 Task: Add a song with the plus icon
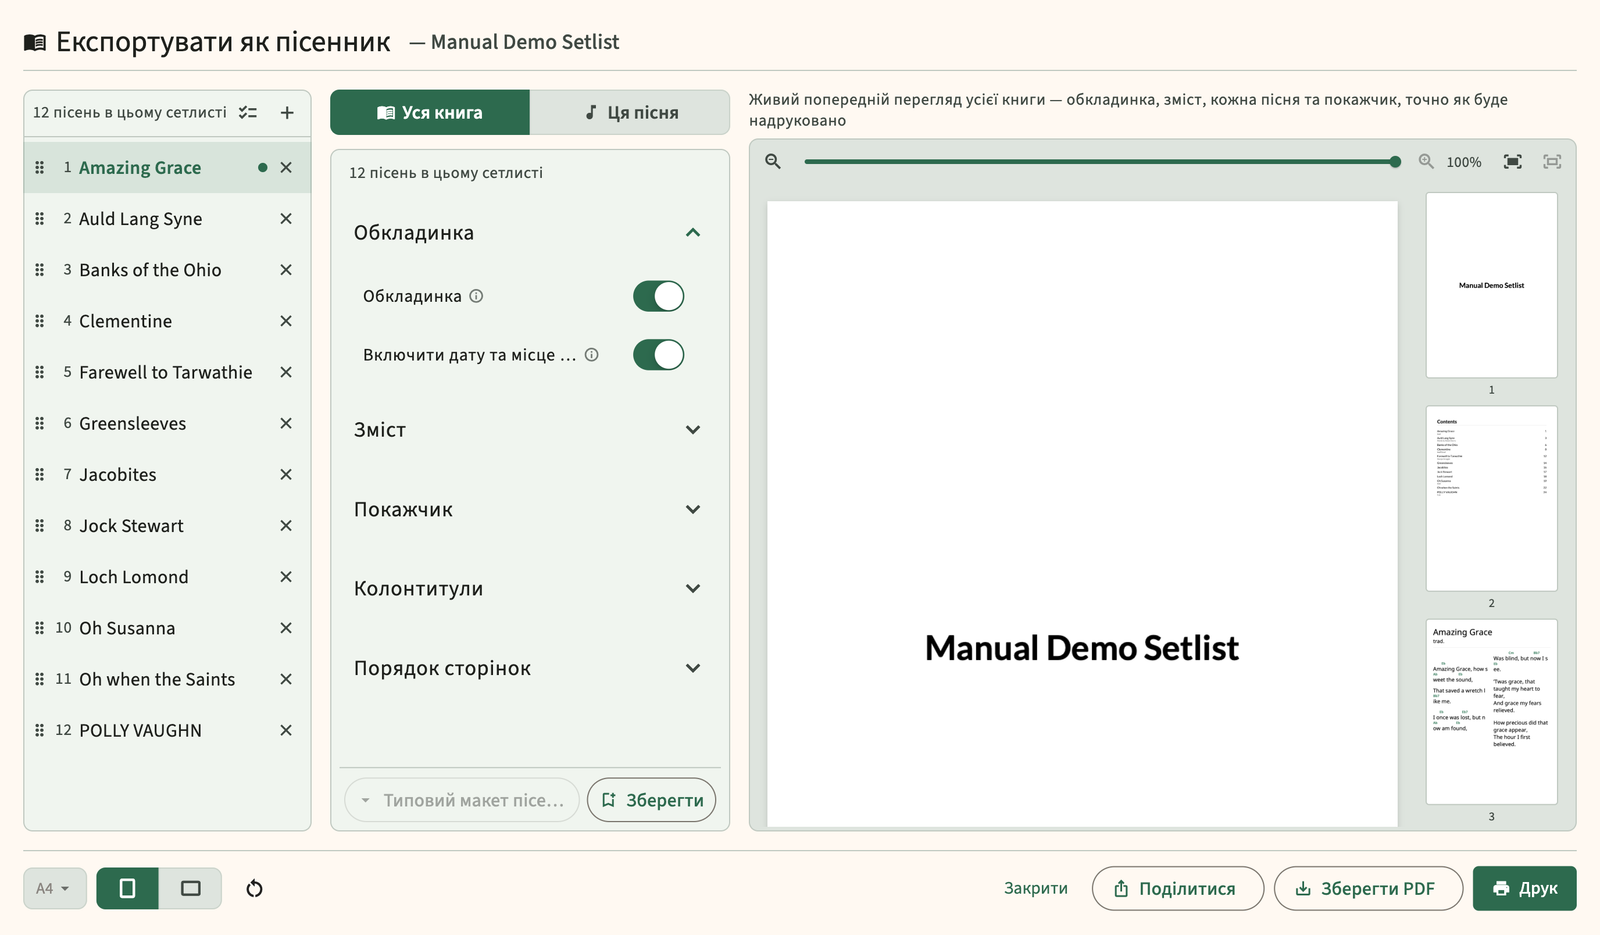point(287,113)
